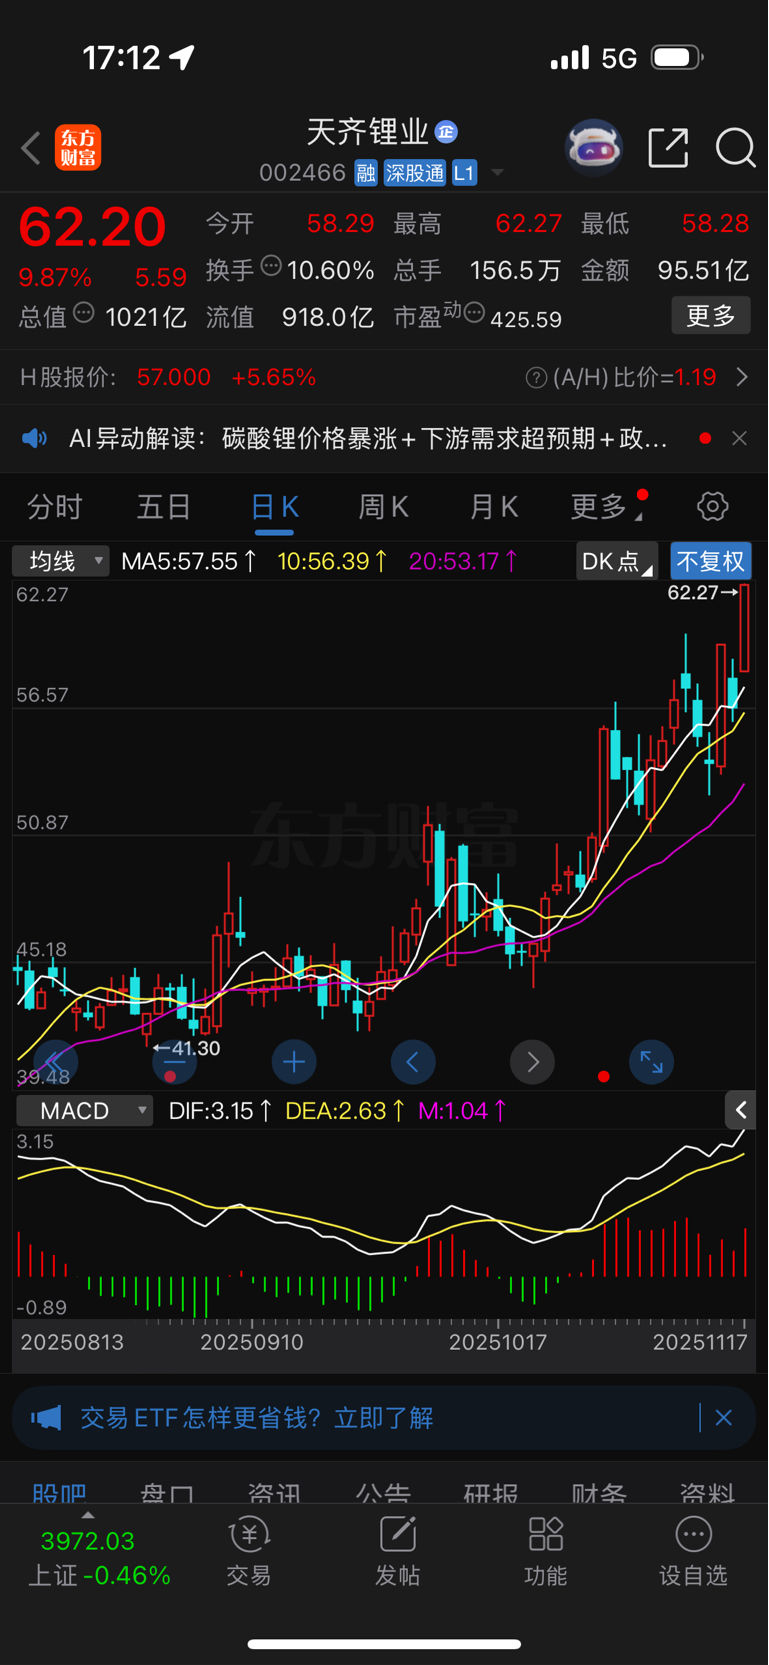Open the 研报 tab
The width and height of the screenshot is (769, 1665).
(x=491, y=1493)
